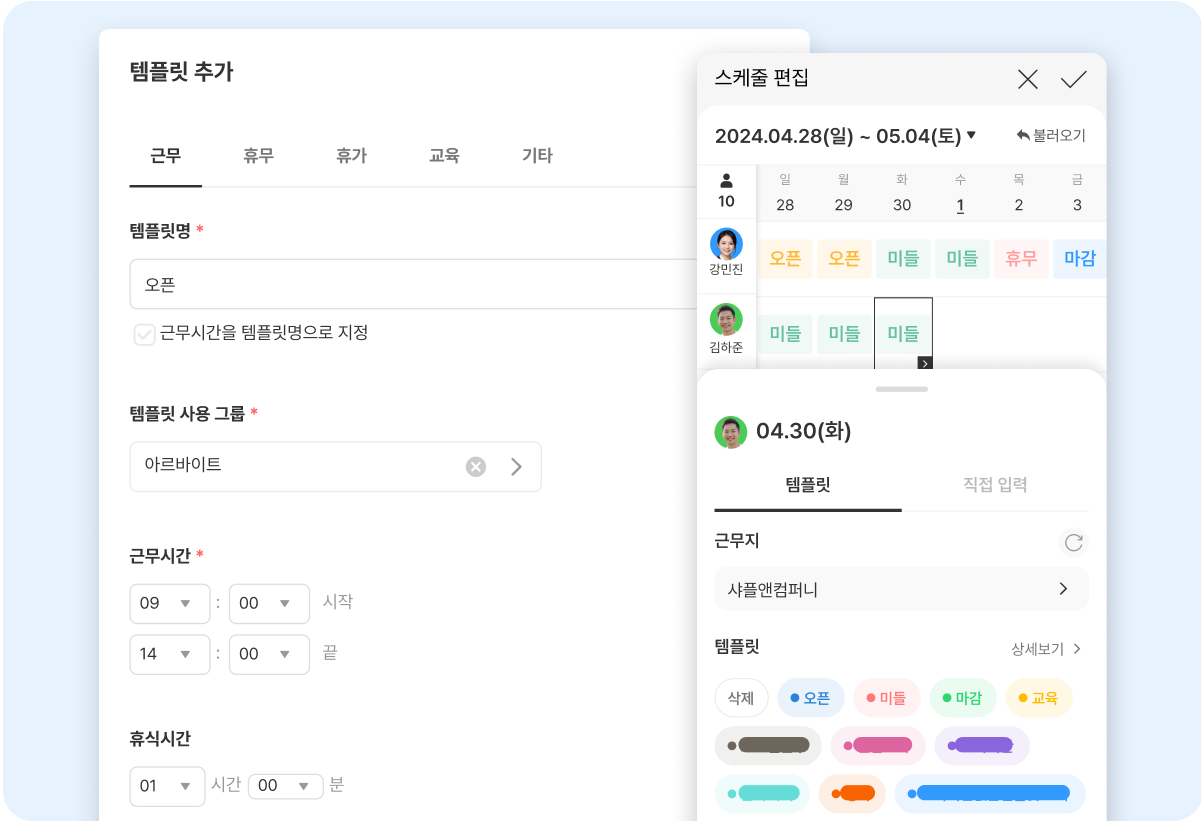The image size is (1201, 821).
Task: Click 강민진's 휴무 shift on Thursday
Action: click(x=1020, y=259)
